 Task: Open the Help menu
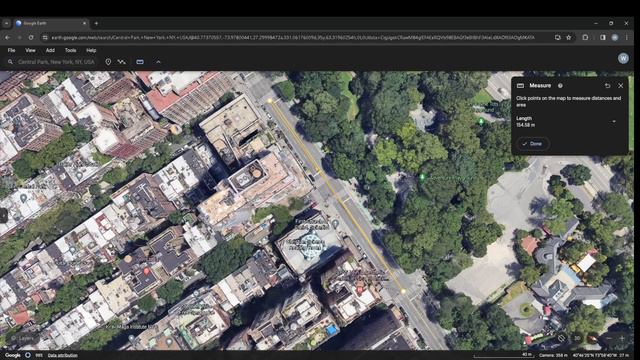pyautogui.click(x=91, y=50)
